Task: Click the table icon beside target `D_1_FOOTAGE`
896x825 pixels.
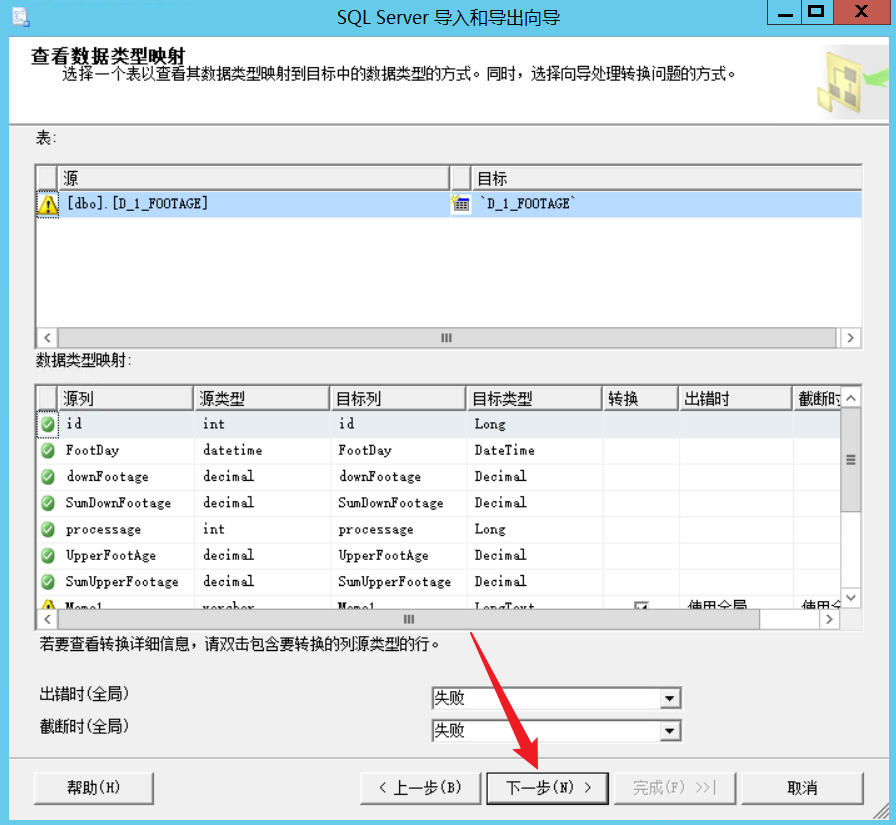Action: [x=461, y=203]
